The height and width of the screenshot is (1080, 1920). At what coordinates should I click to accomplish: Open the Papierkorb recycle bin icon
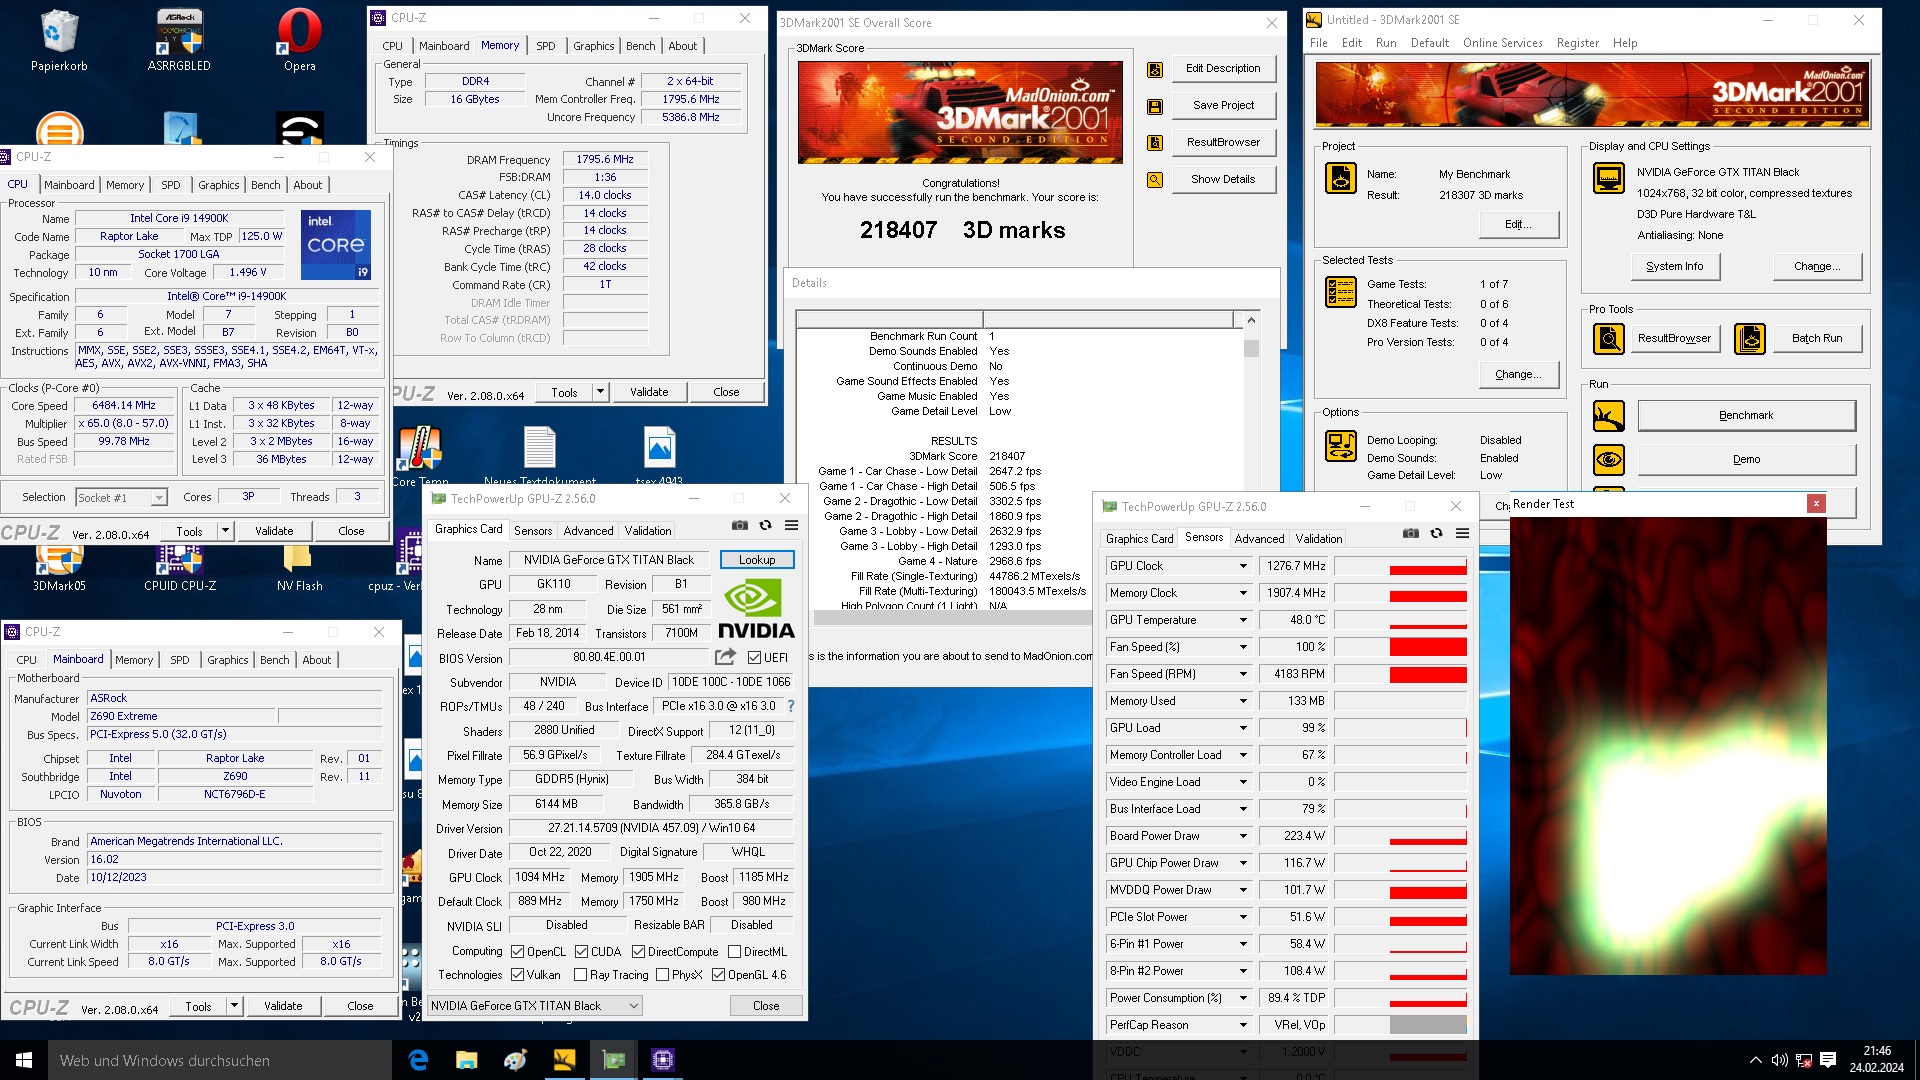(59, 40)
